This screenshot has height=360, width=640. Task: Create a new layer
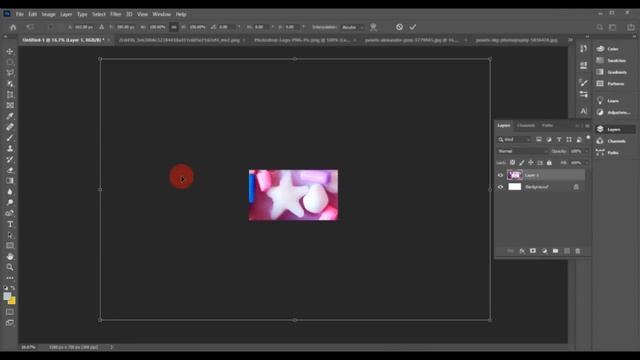[567, 251]
